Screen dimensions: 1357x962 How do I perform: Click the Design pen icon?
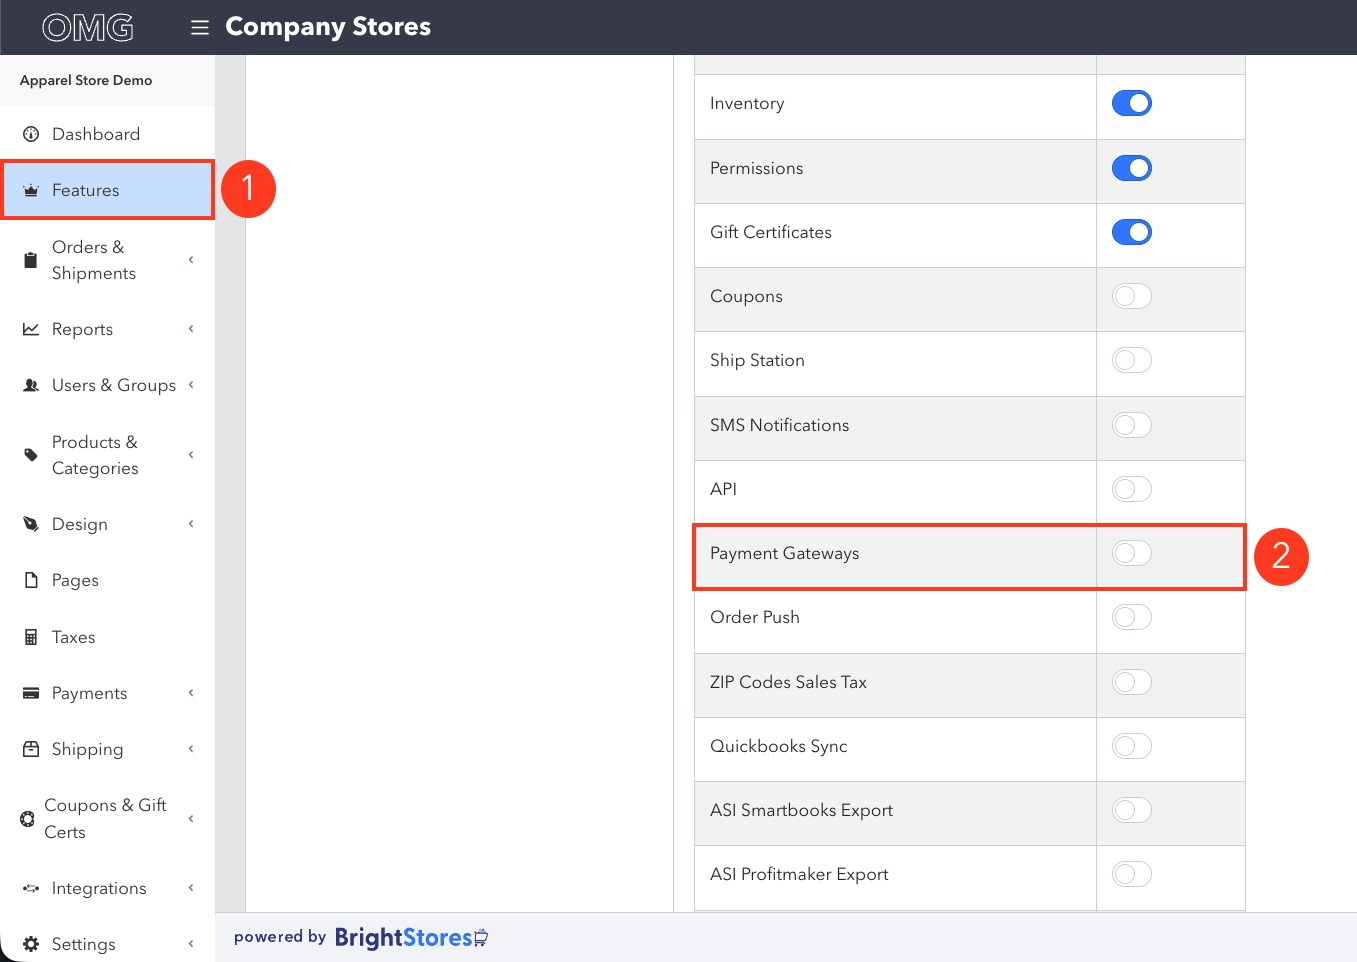(31, 524)
